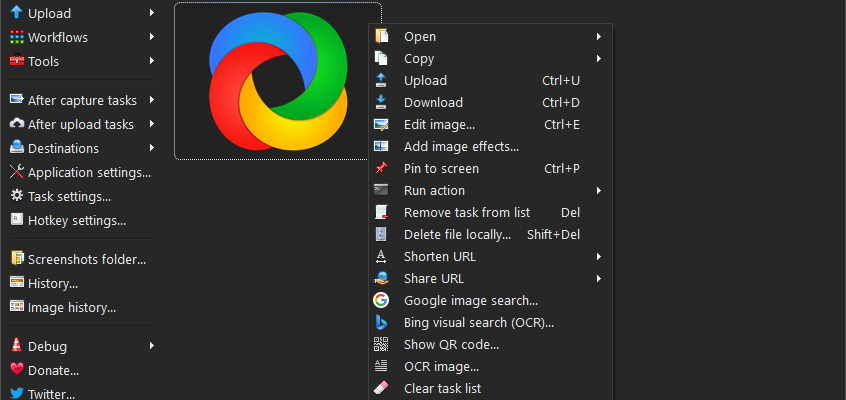Click the Show QR code icon
The height and width of the screenshot is (400, 846).
tap(381, 344)
